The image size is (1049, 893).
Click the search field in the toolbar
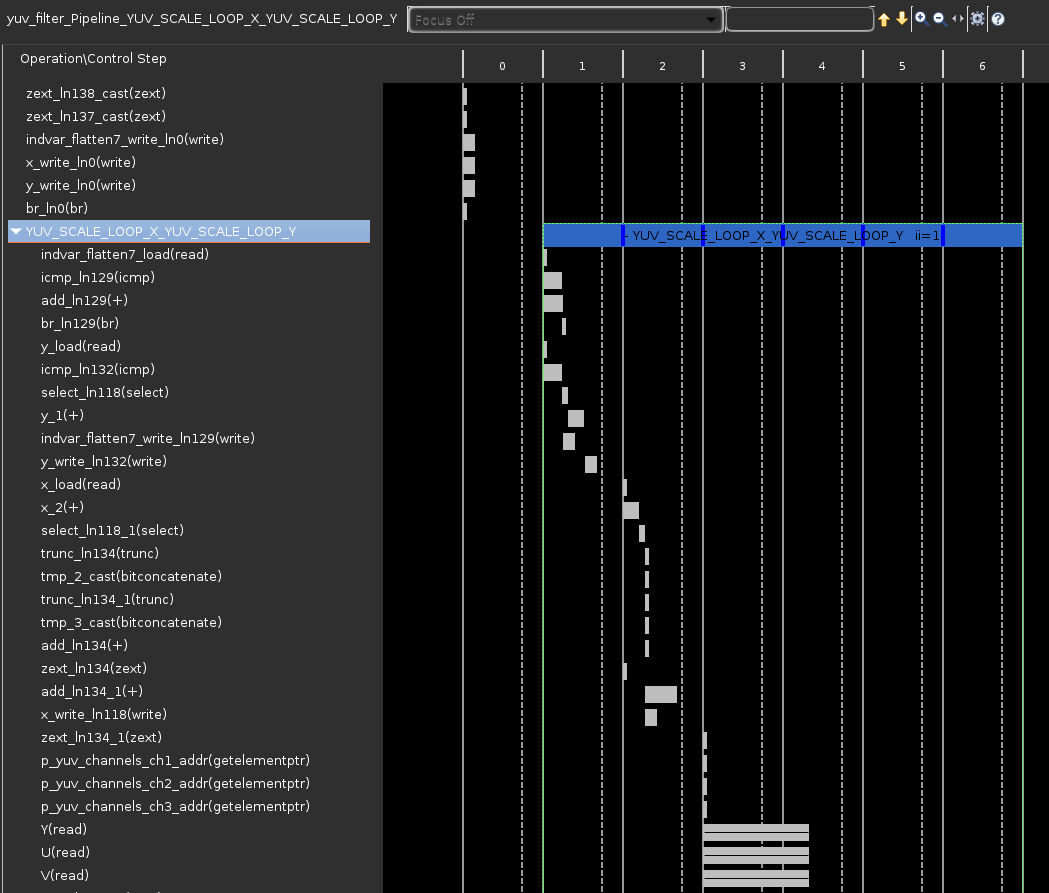click(x=799, y=20)
